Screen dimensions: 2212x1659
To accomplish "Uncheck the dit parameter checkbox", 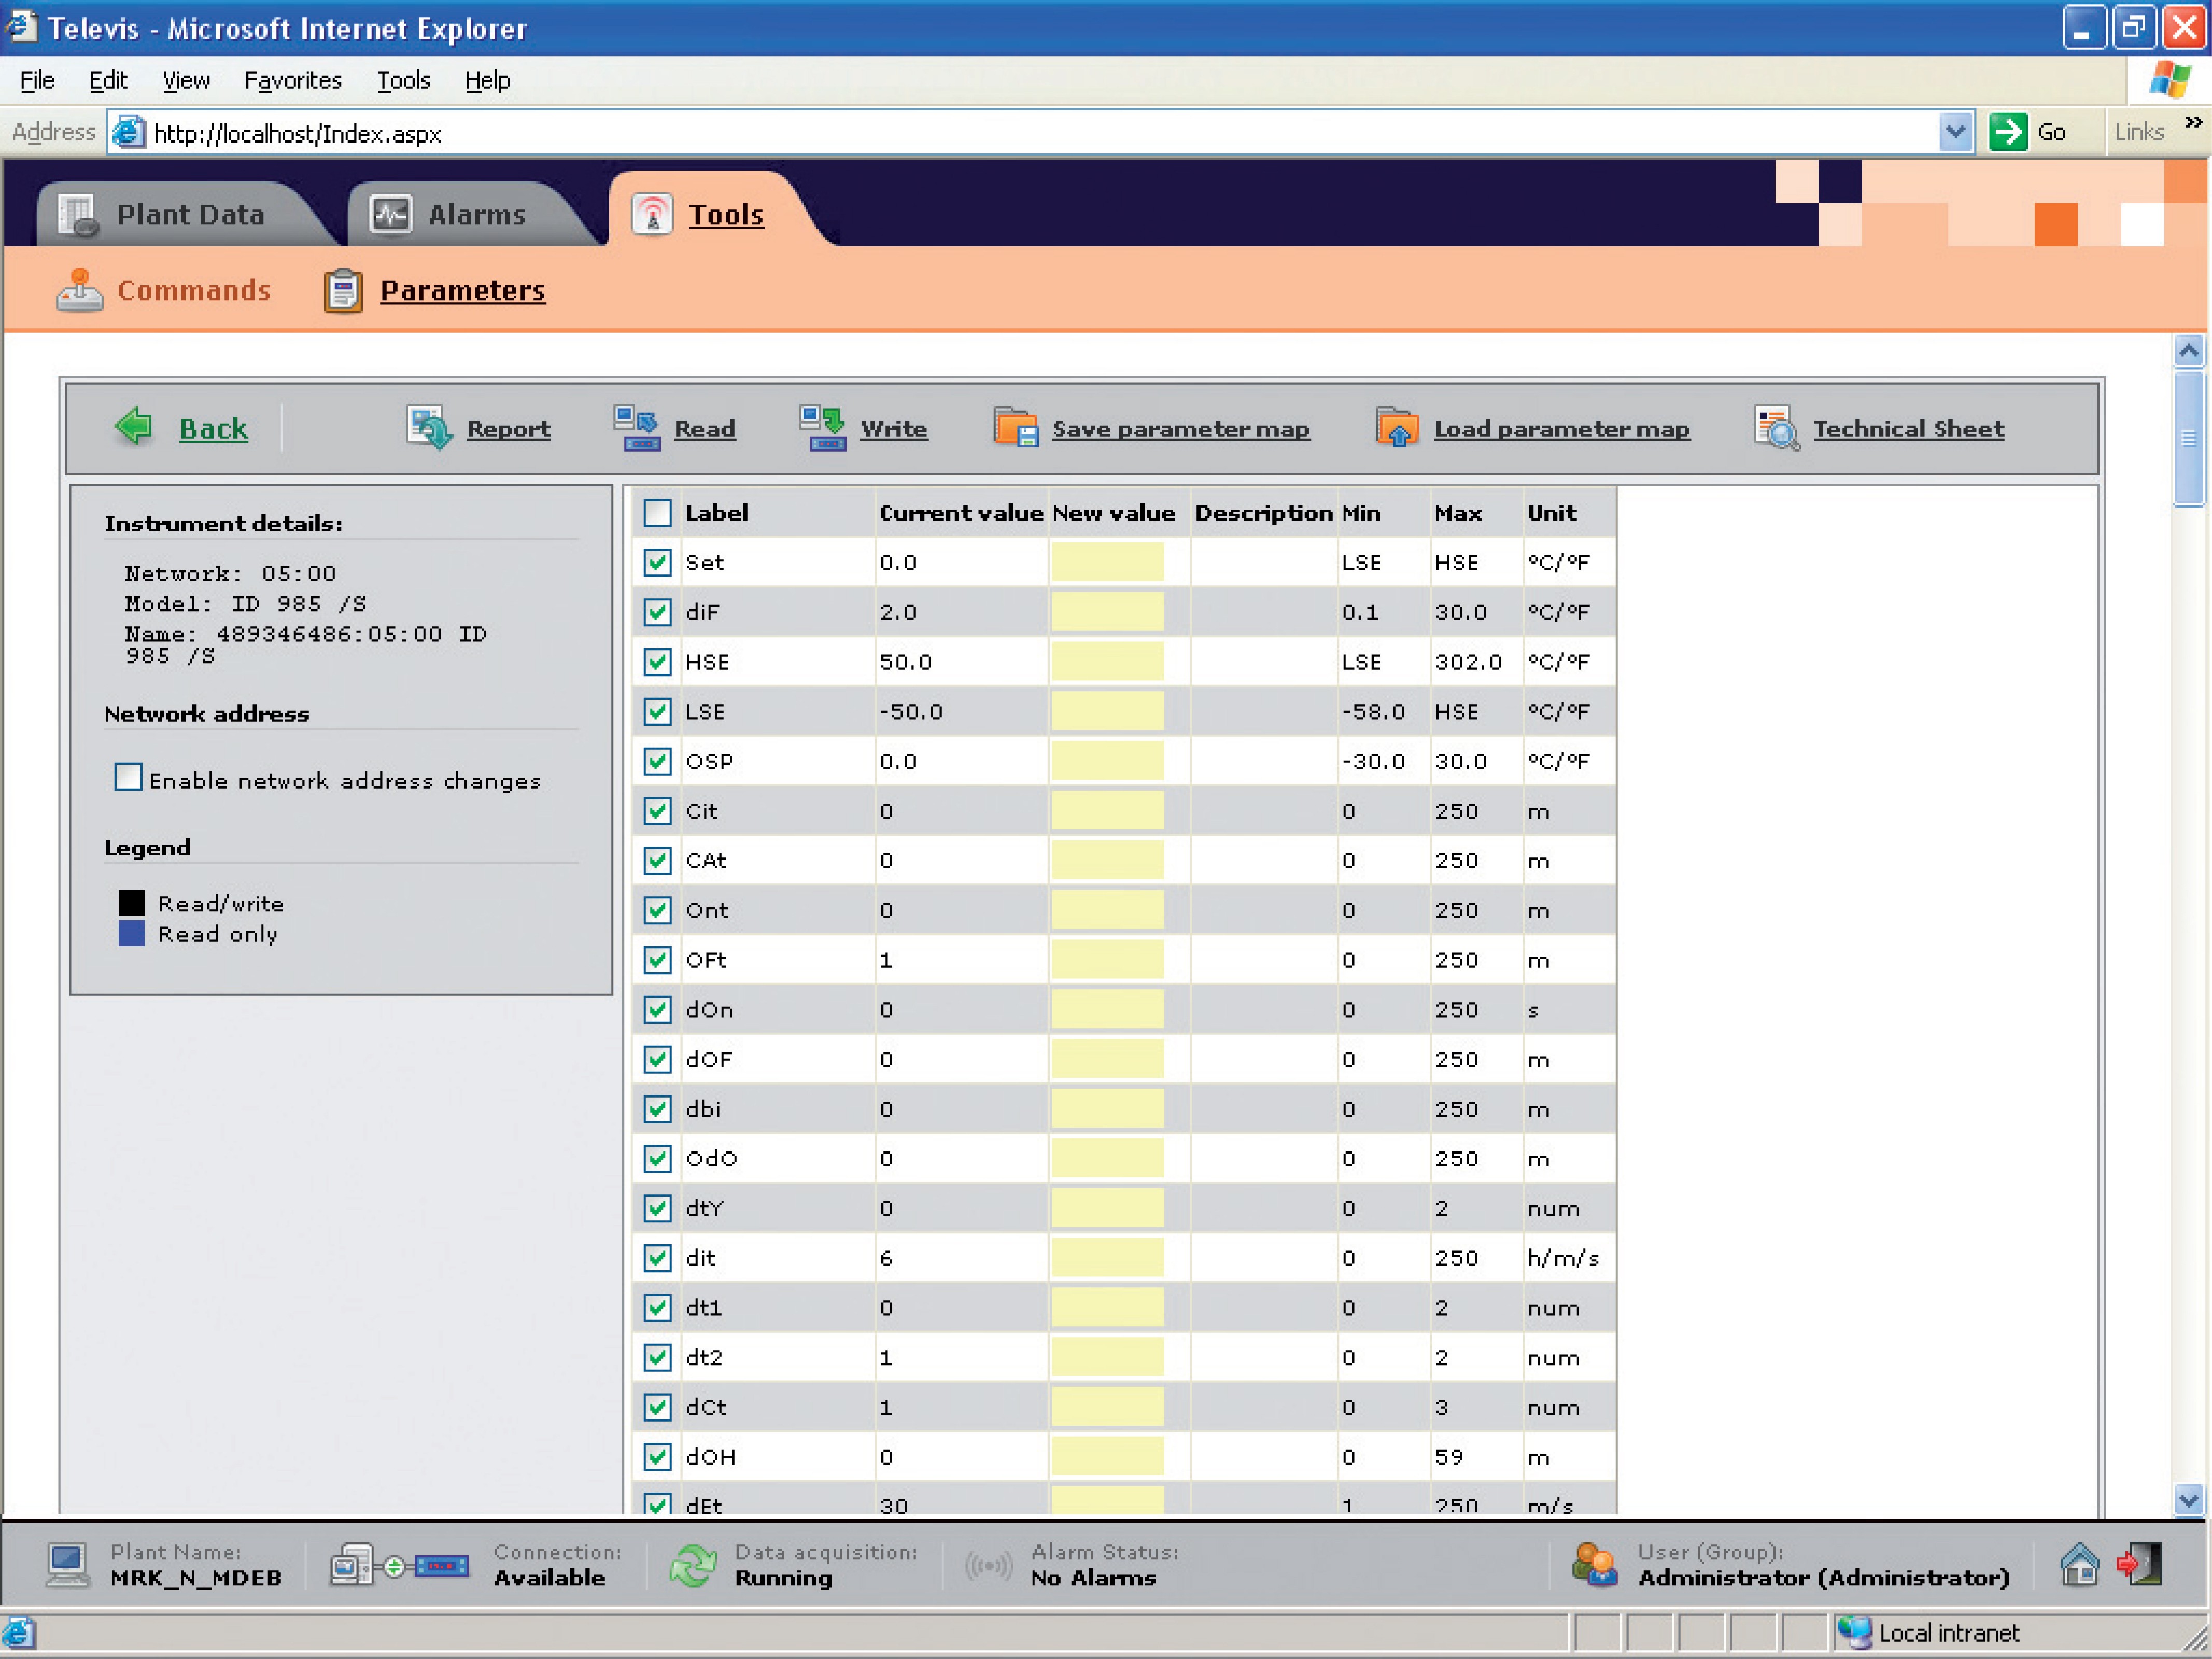I will coord(657,1258).
